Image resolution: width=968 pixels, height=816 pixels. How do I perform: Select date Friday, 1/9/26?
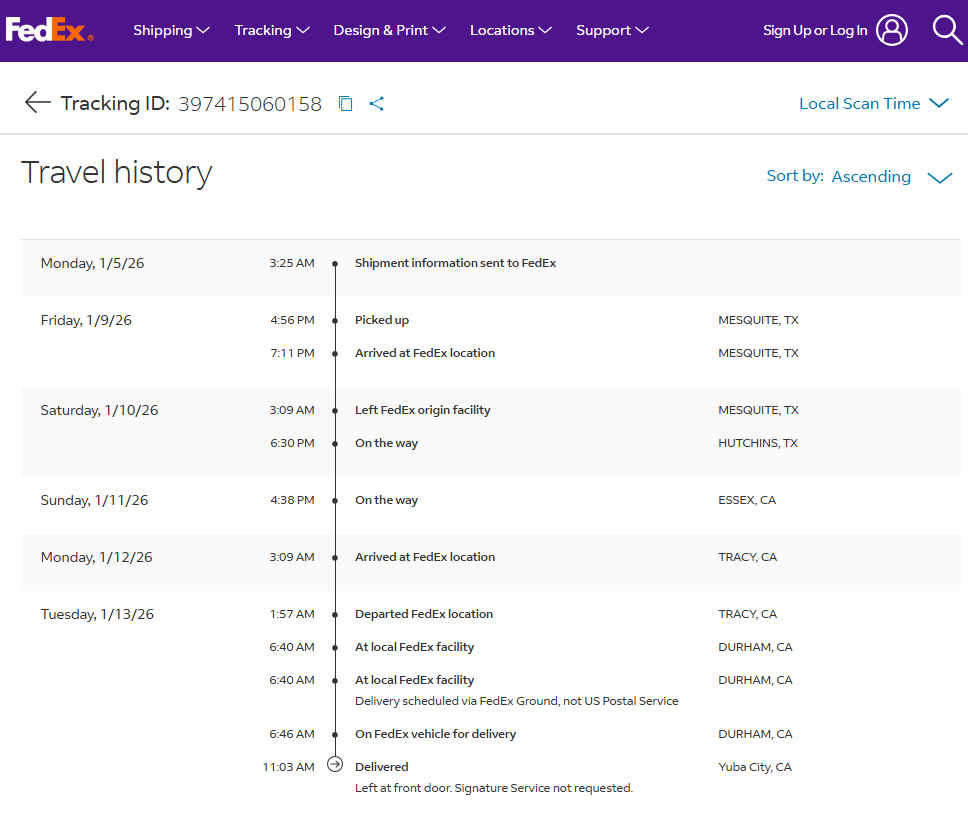86,320
